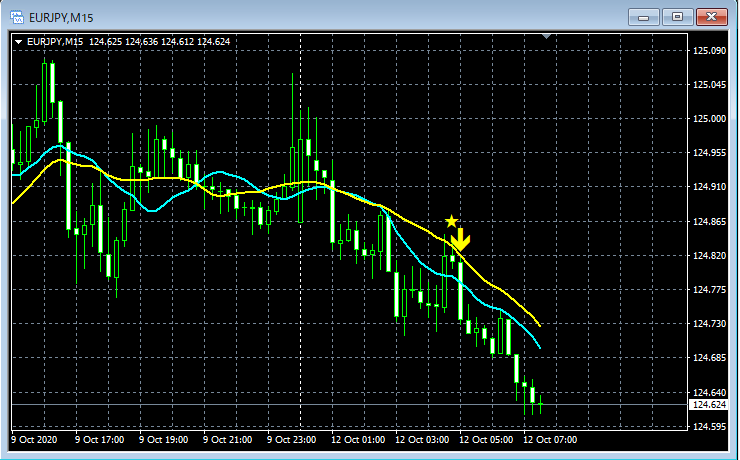Click the 12 Oct 01:00 time label

coord(358,440)
